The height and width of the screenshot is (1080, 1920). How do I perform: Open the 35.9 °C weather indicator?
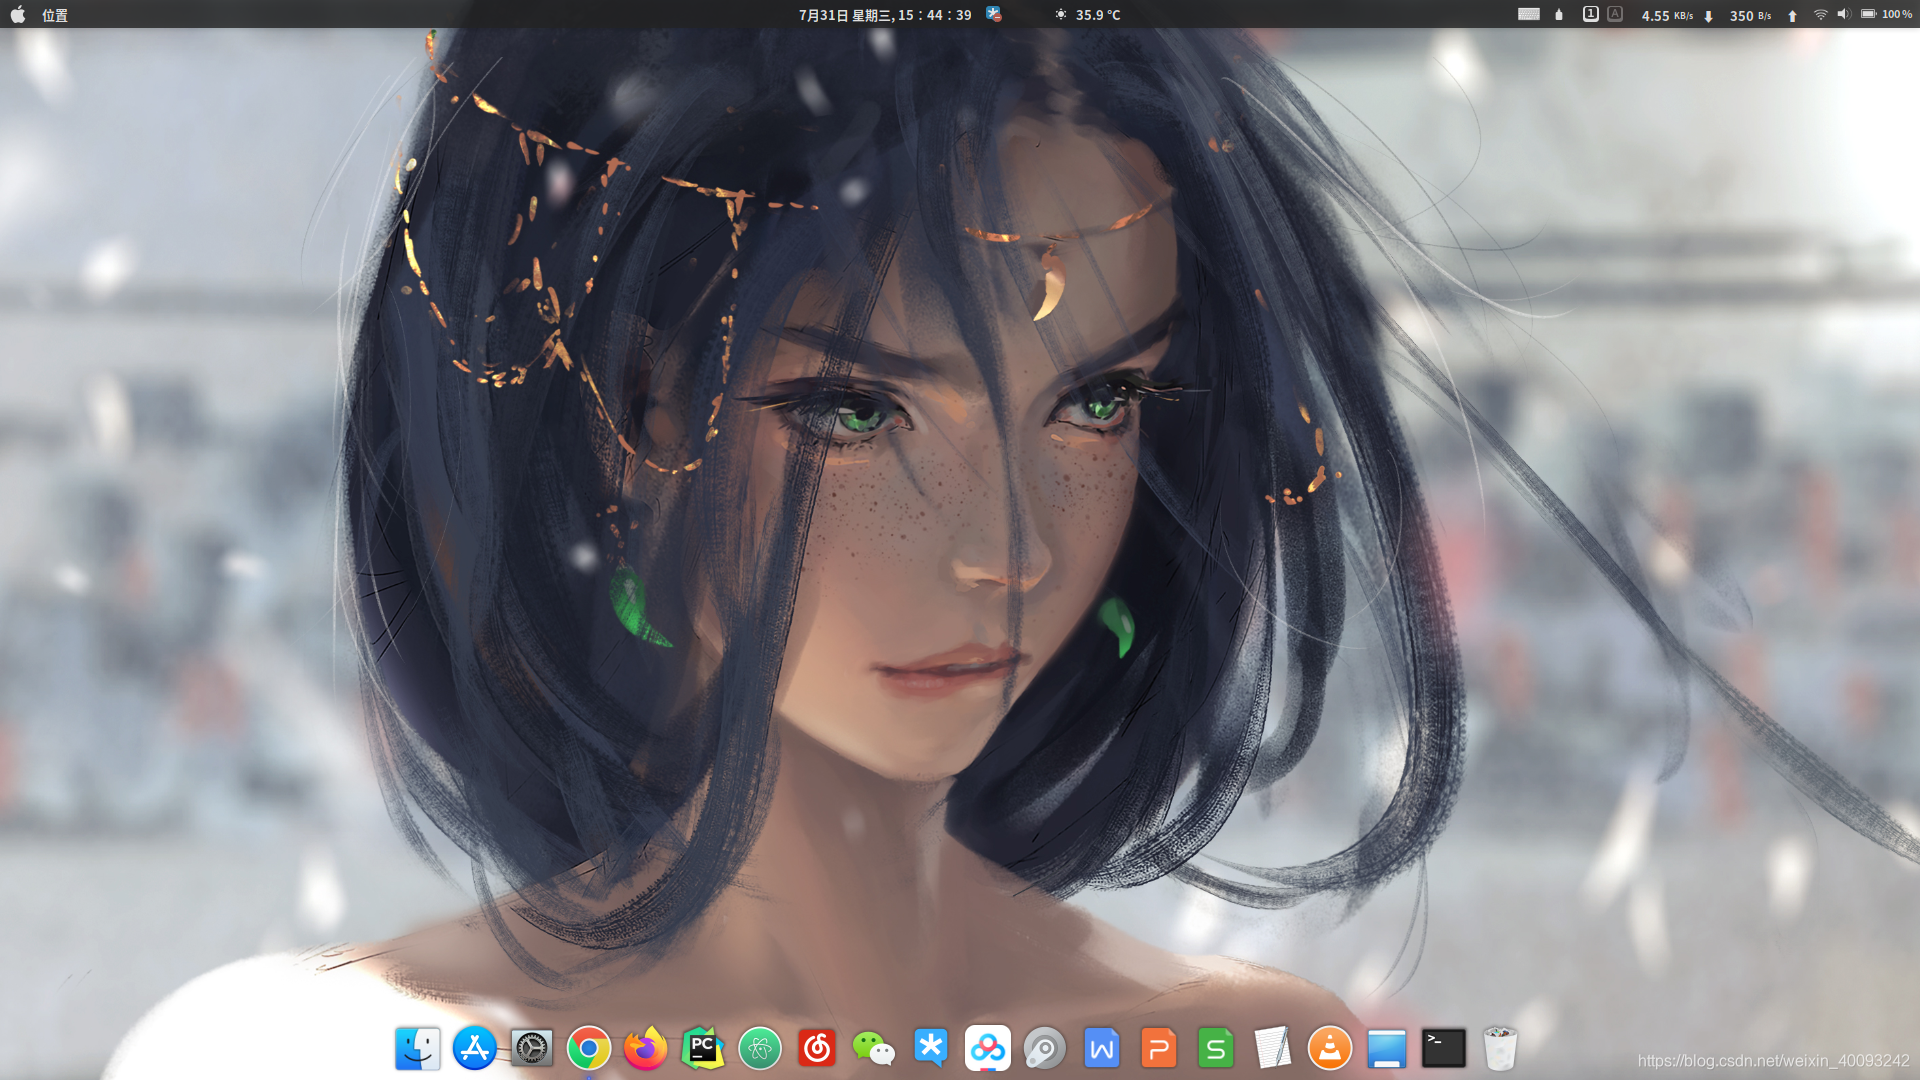click(x=1087, y=15)
